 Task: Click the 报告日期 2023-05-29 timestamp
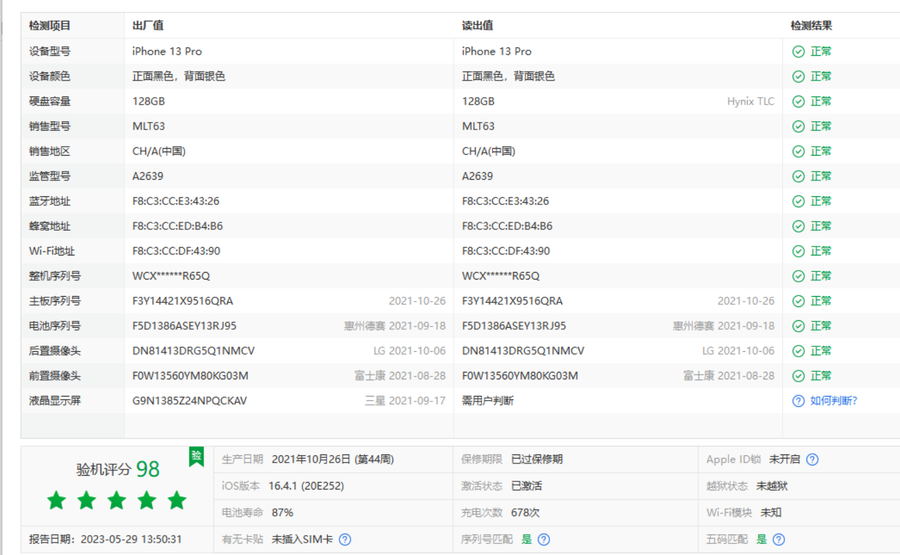tap(106, 540)
